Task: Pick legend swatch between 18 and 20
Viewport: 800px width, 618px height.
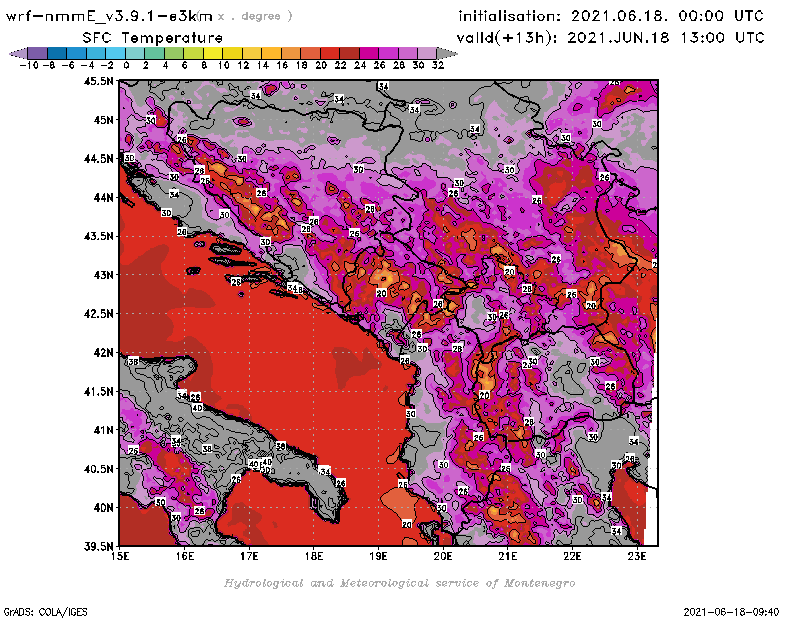Action: (310, 53)
